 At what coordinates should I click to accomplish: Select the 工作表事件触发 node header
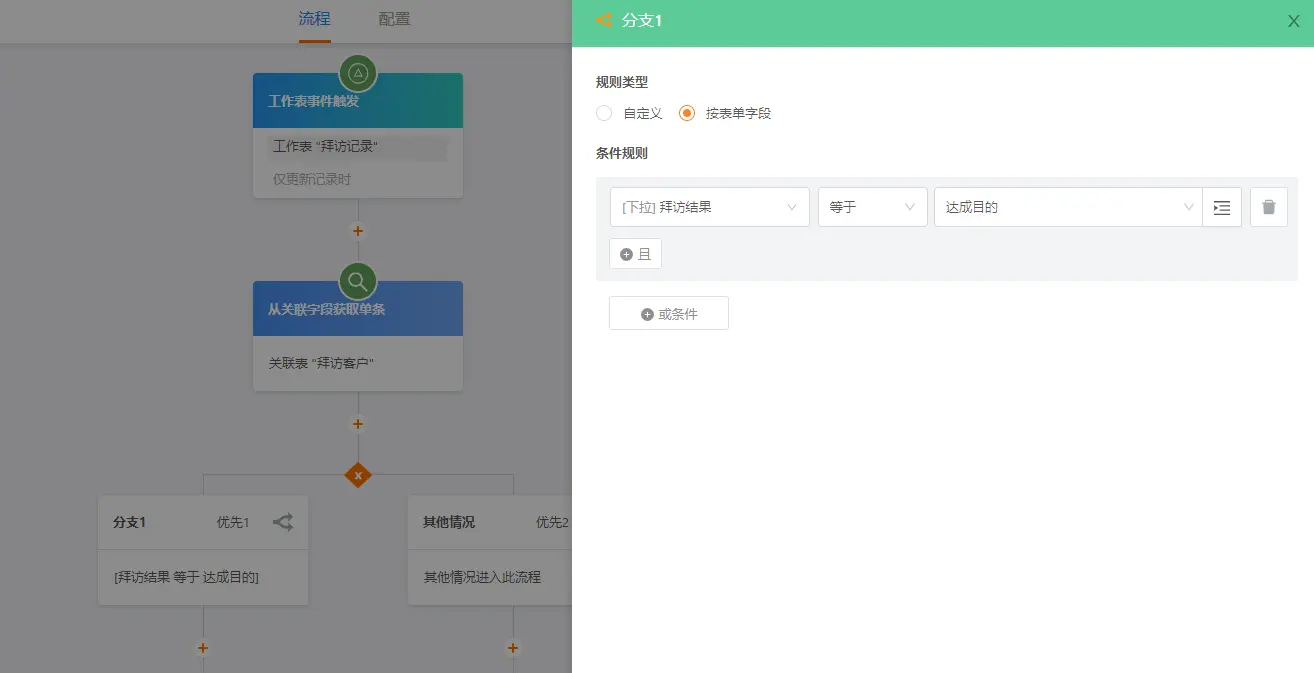[x=358, y=101]
